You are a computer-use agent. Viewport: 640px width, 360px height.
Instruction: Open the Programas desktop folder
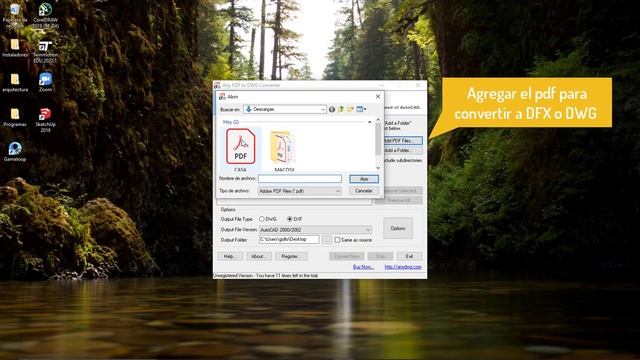(15, 118)
